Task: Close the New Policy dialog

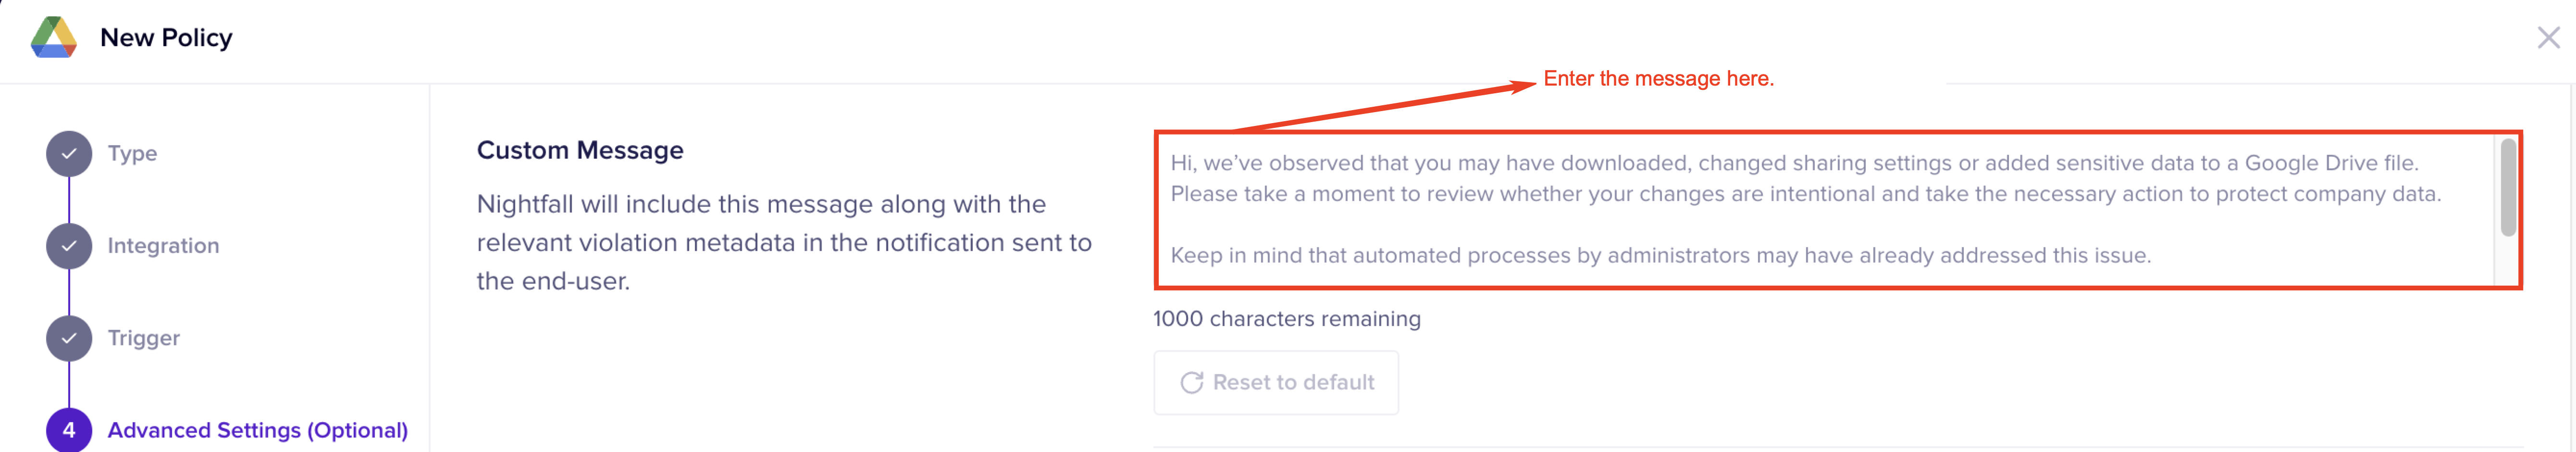Action: (2548, 38)
